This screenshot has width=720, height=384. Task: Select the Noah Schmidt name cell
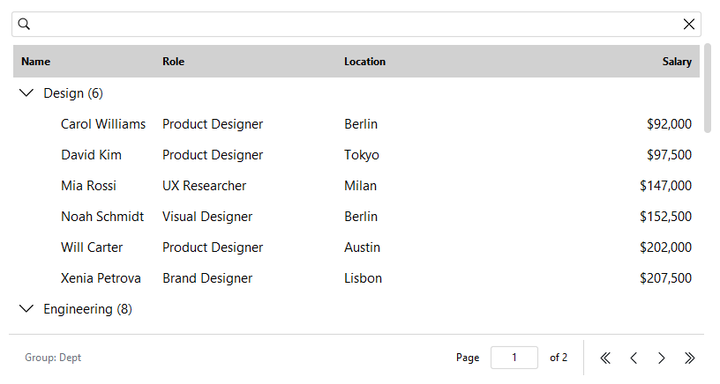click(102, 216)
